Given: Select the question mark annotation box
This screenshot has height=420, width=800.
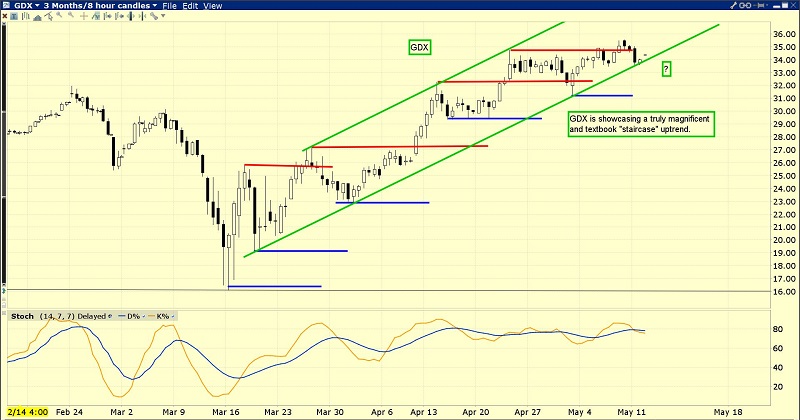Looking at the screenshot, I should pos(666,69).
